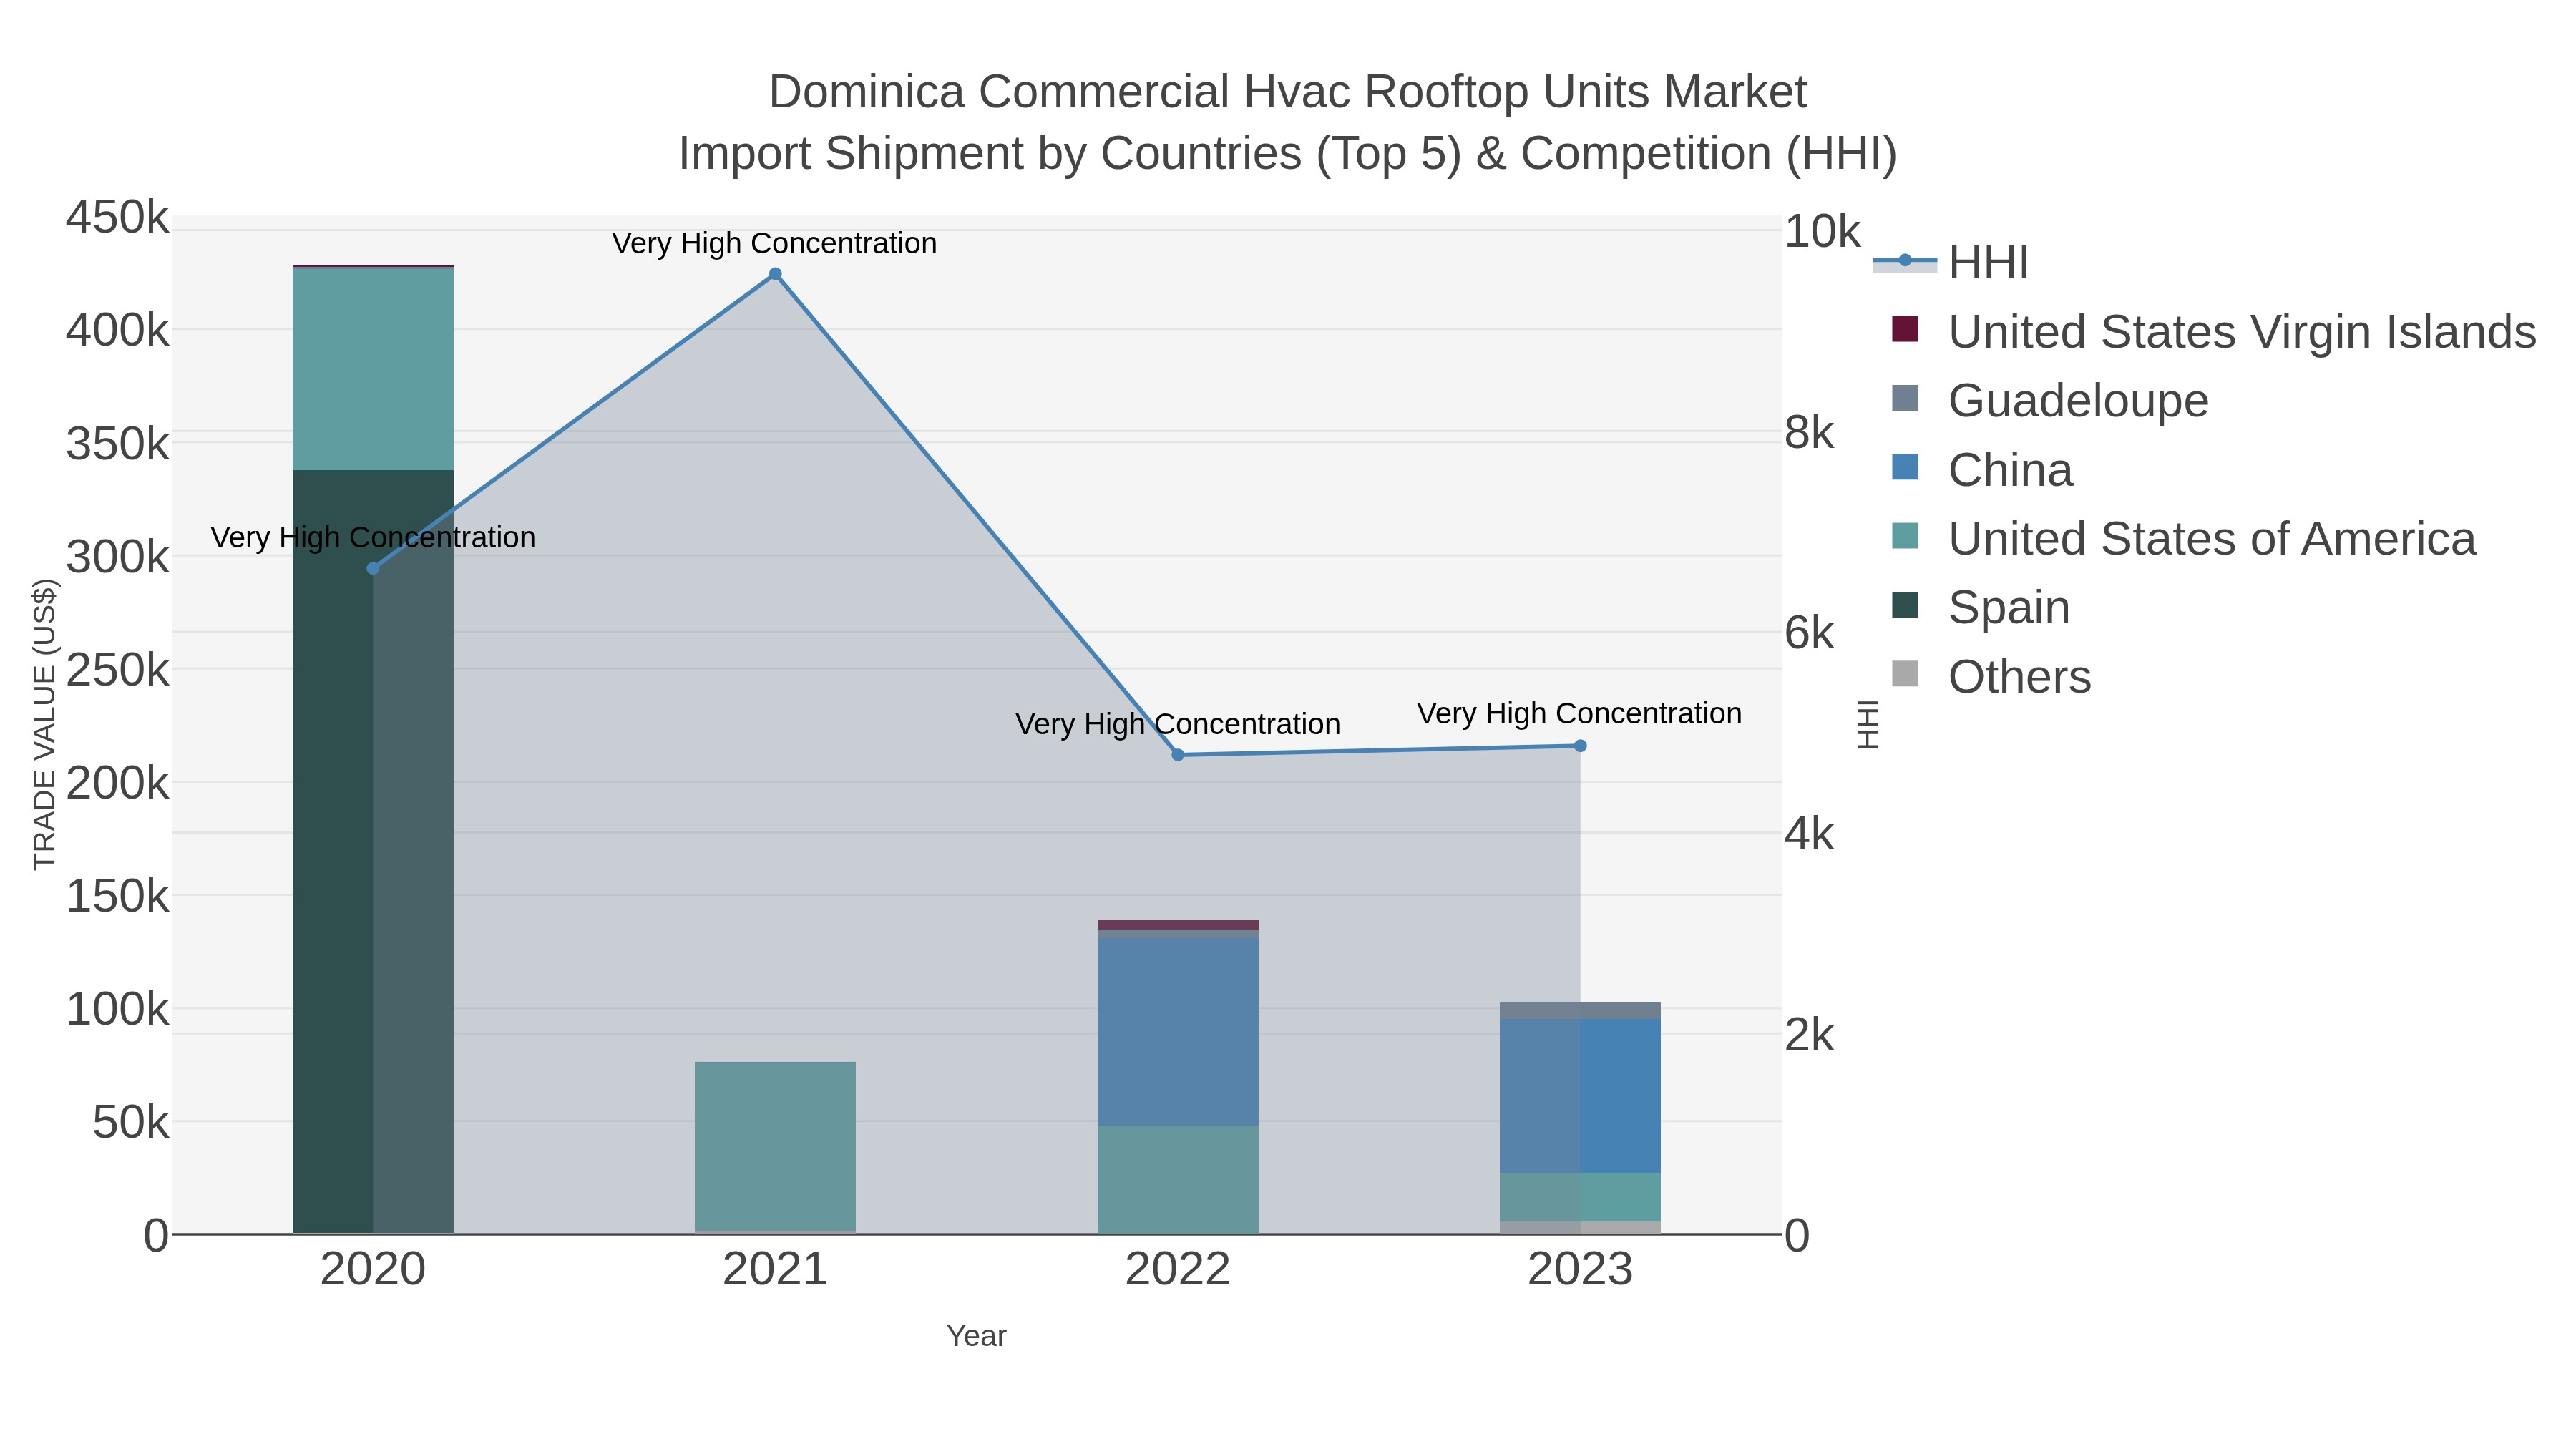Click the 2020 x-axis label
Screen dimensions: 2576x1449
click(x=373, y=1270)
